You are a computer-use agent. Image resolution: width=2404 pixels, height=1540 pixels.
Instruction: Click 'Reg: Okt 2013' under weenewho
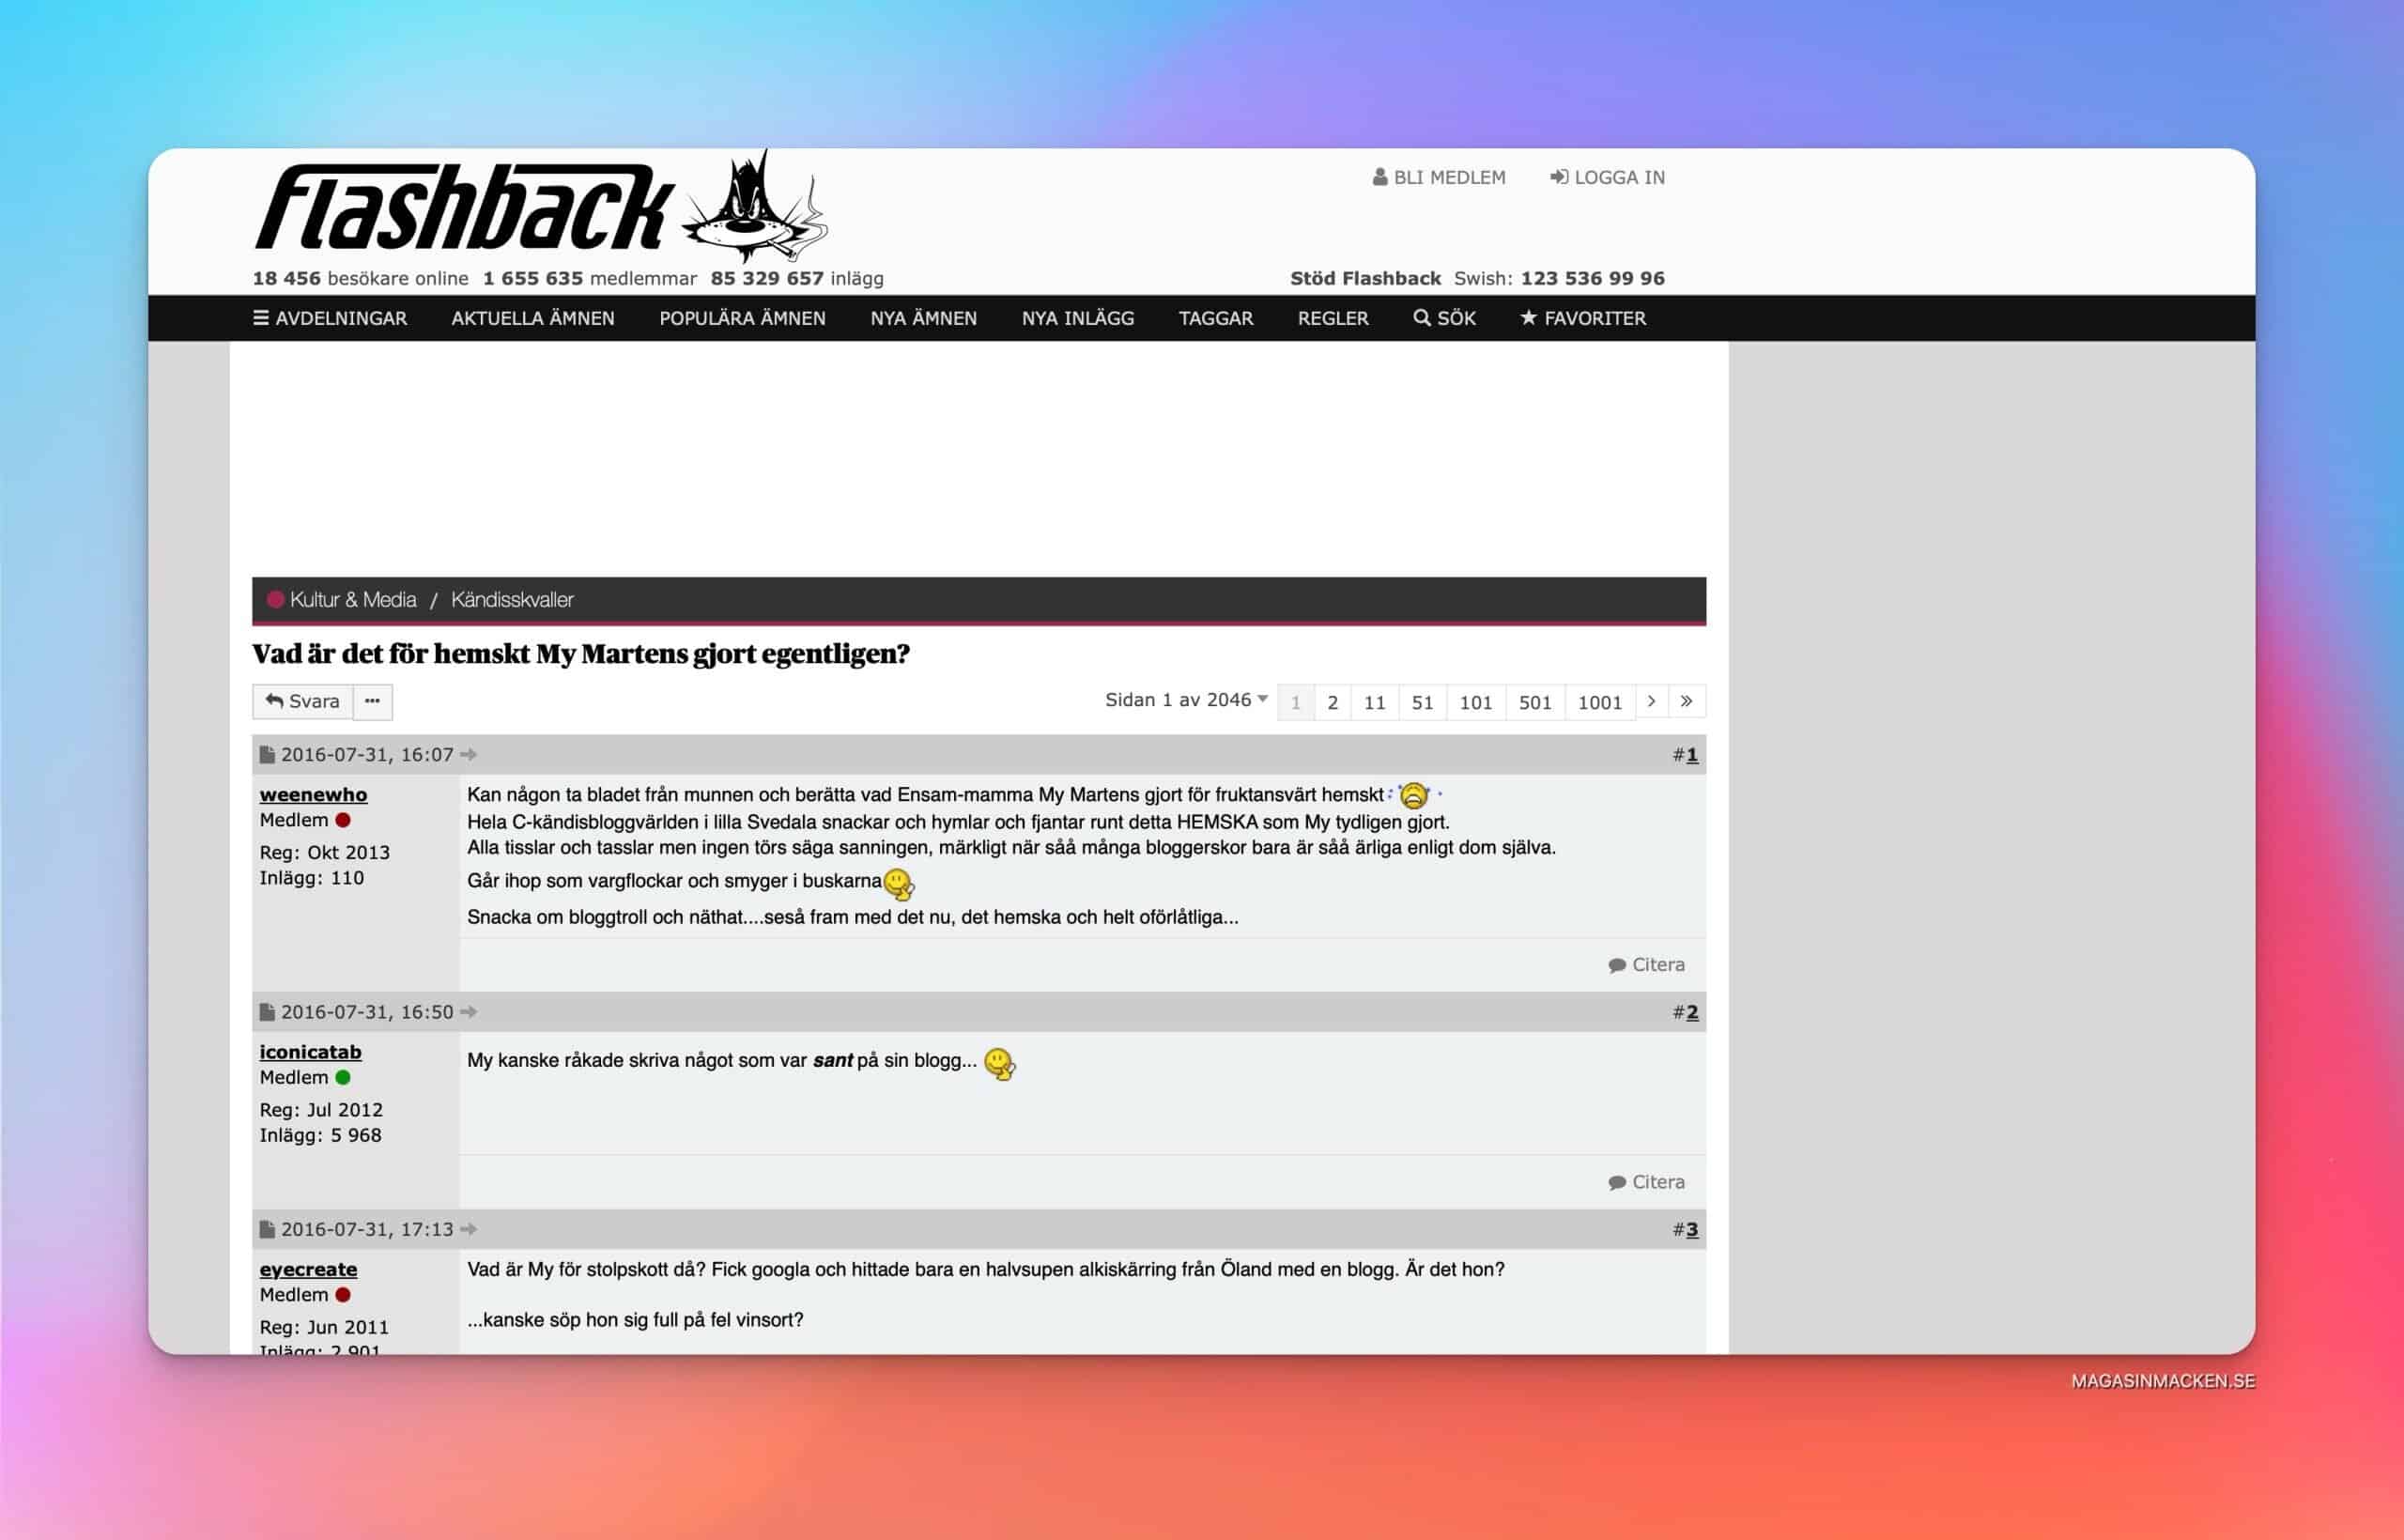click(325, 852)
